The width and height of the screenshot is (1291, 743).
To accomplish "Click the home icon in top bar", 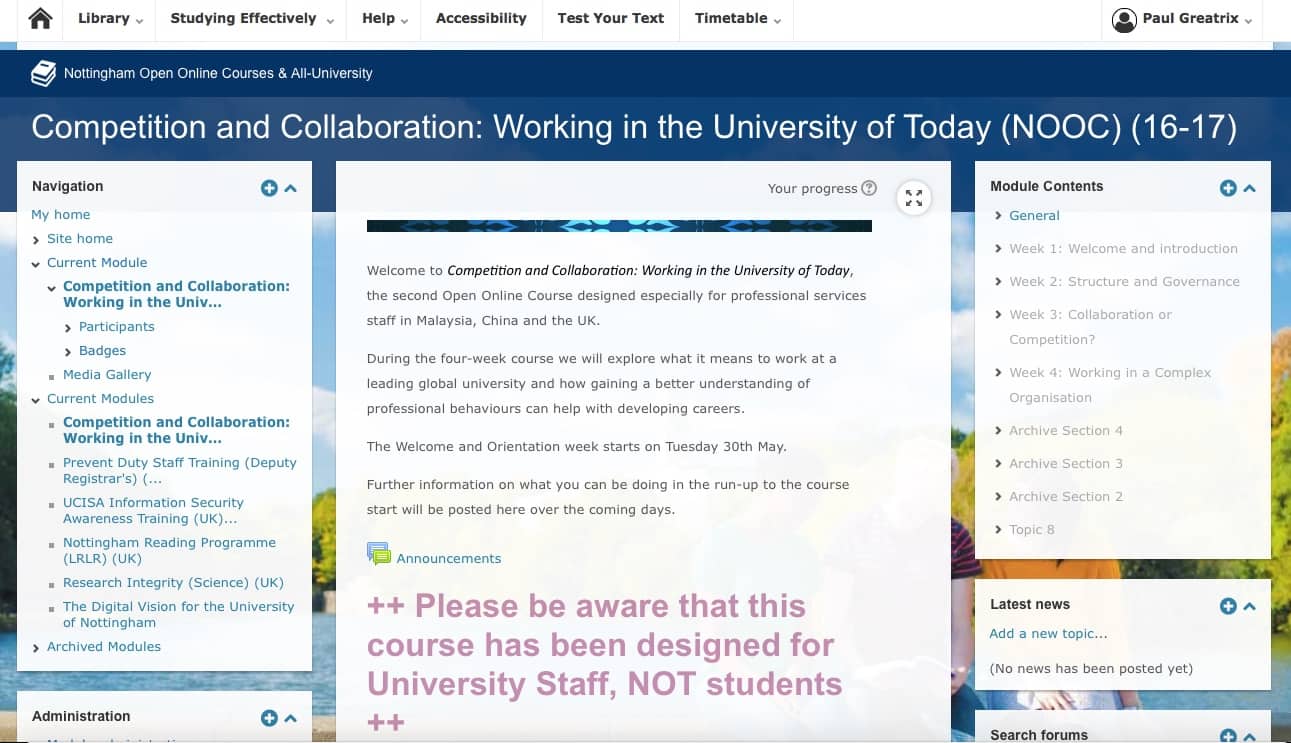I will 40,19.
